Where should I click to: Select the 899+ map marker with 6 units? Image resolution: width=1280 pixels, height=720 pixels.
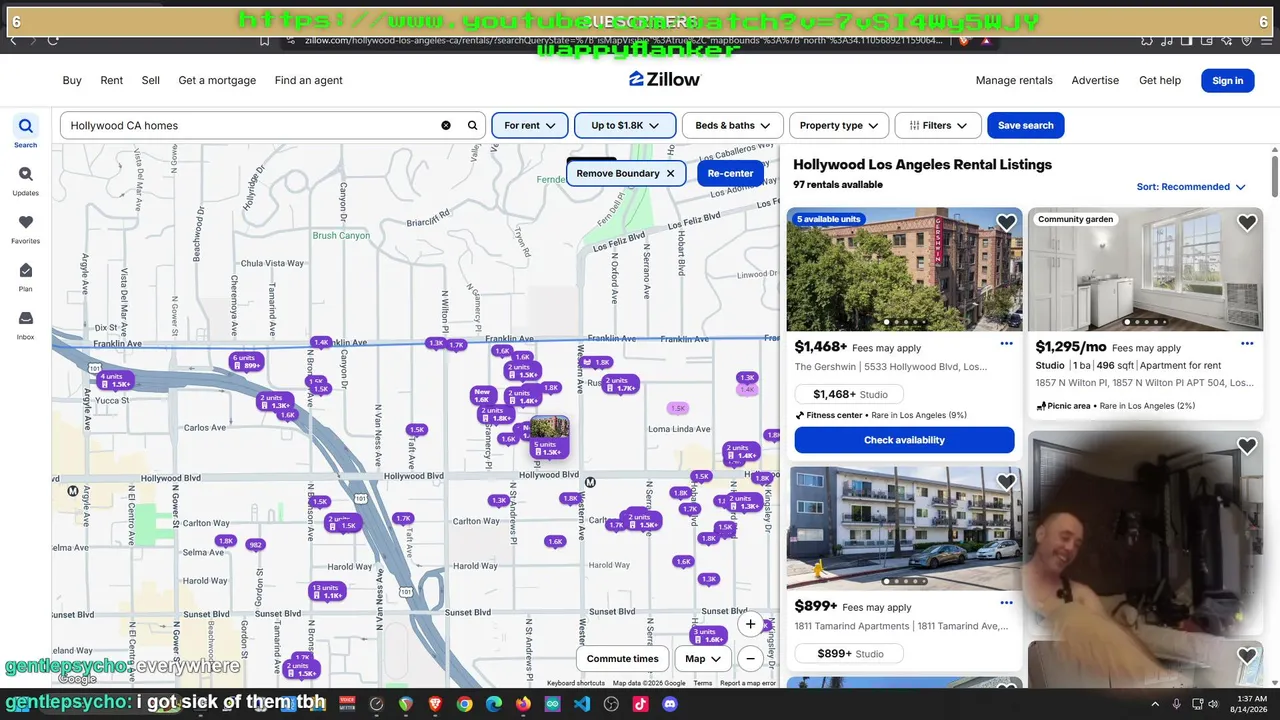(245, 362)
